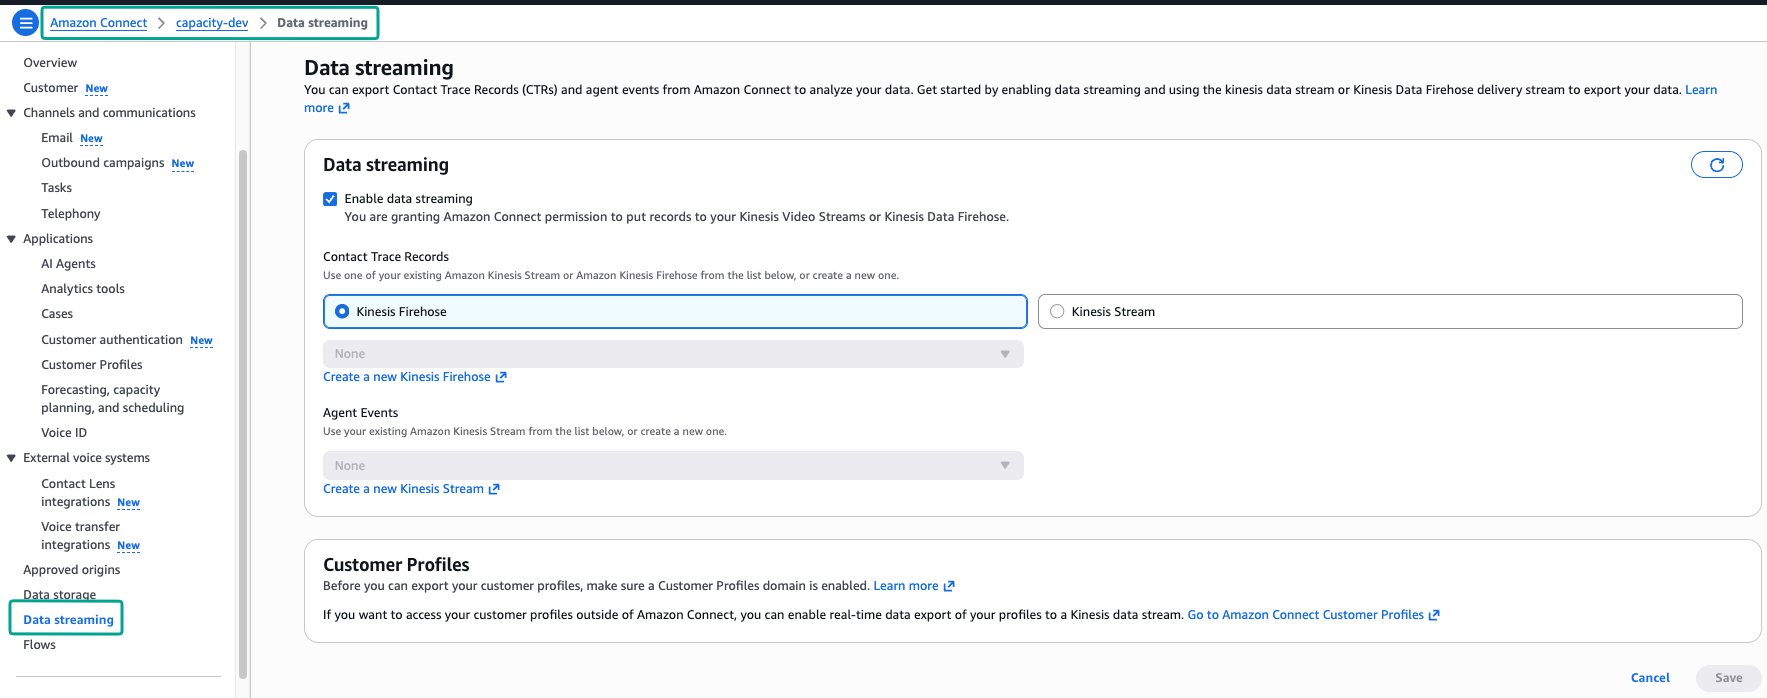Select the Kinesis Firehose radio option
This screenshot has width=1767, height=698.
click(675, 311)
